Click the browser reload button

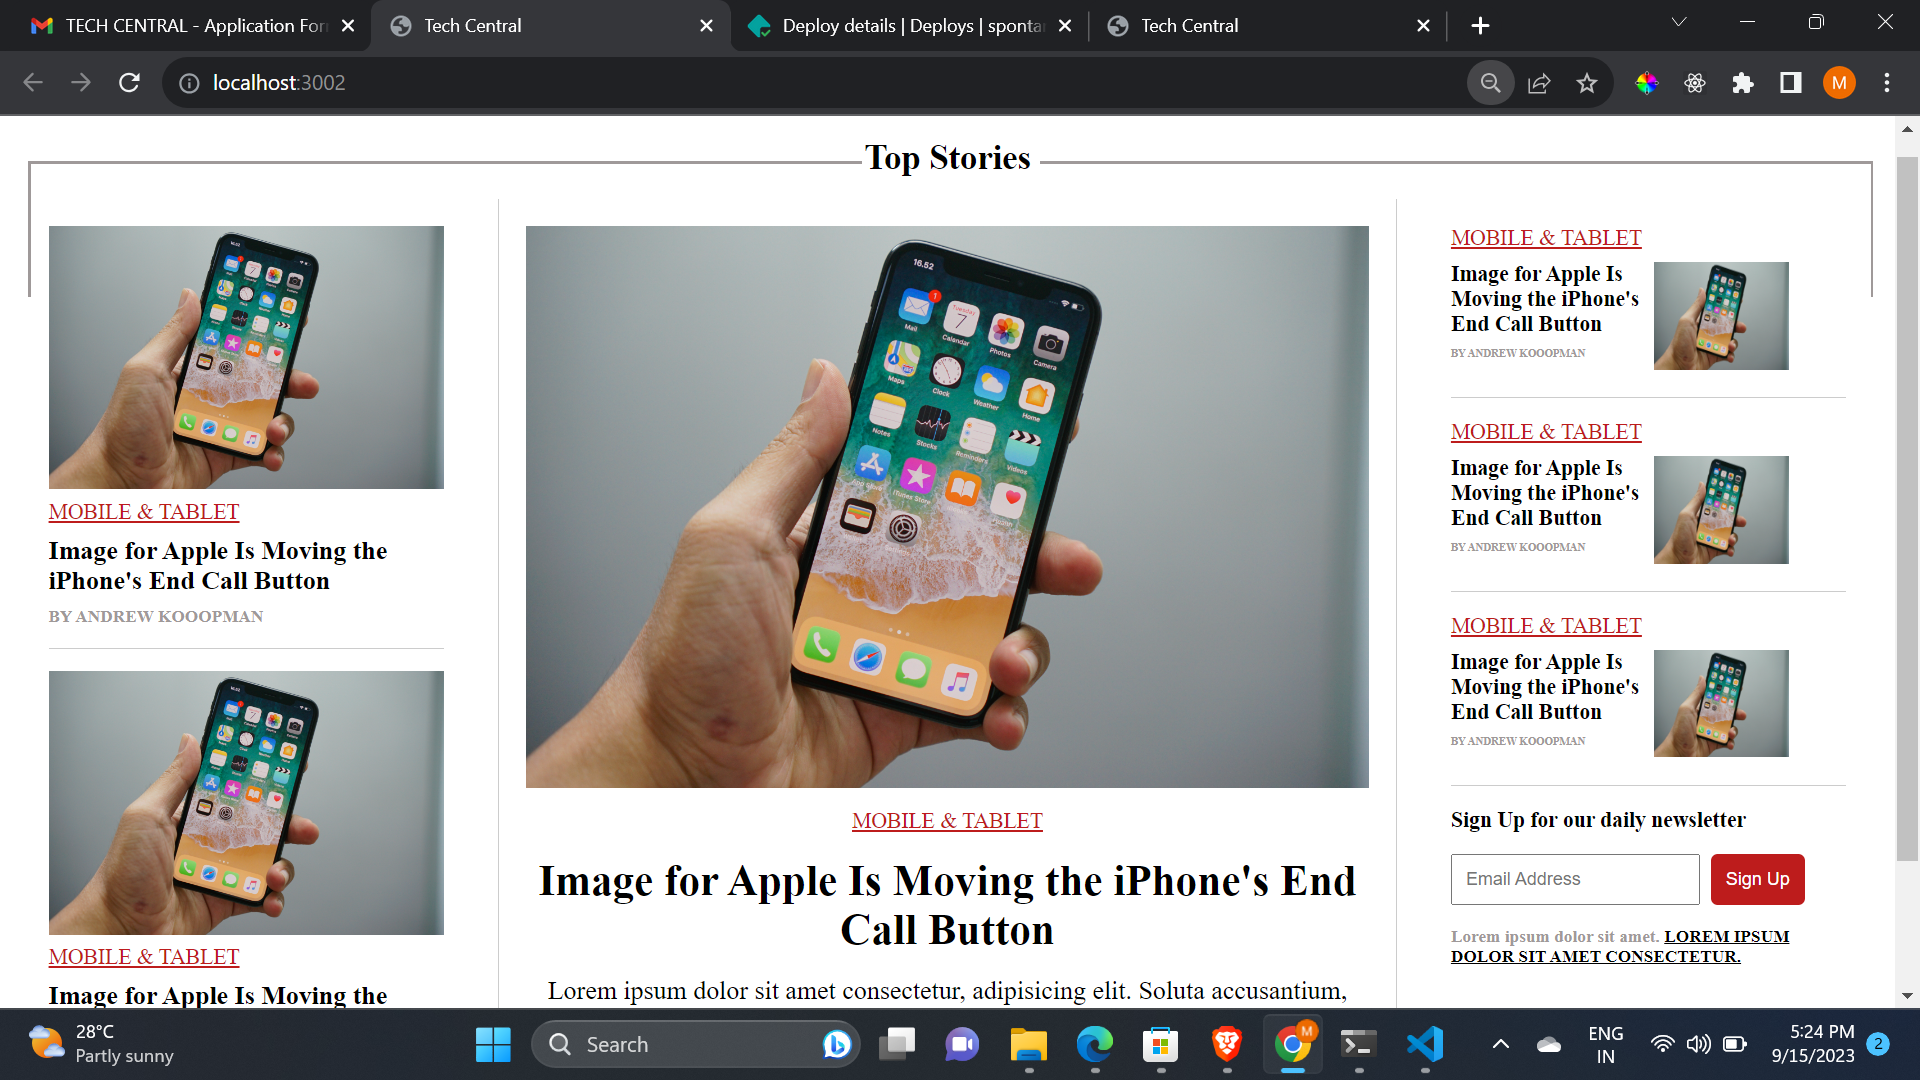click(x=129, y=83)
